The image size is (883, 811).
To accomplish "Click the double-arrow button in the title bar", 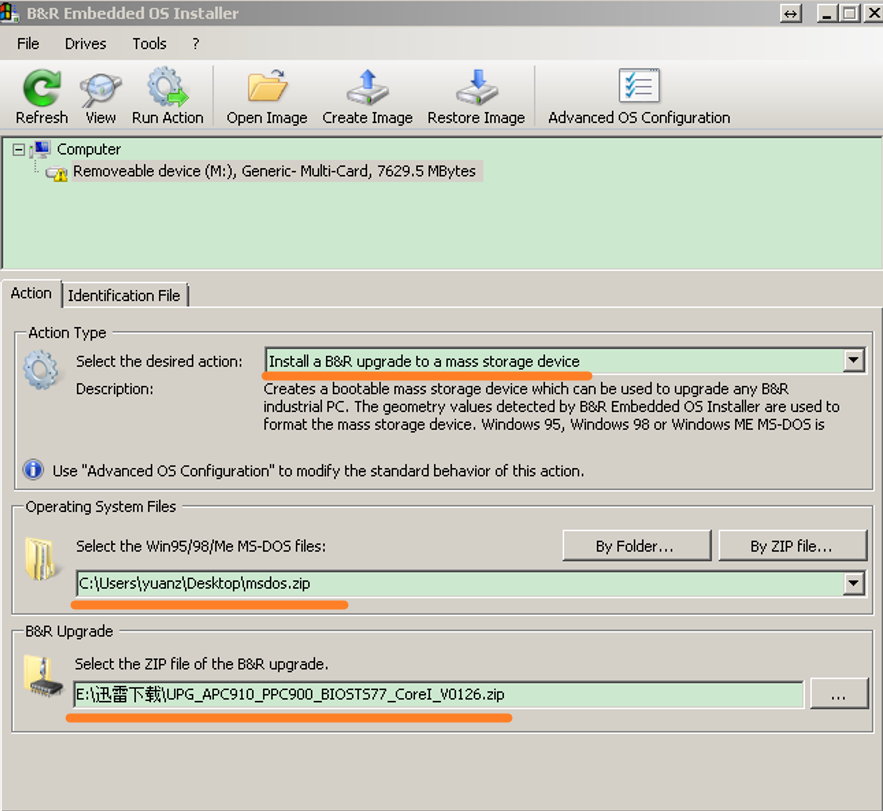I will 791,14.
